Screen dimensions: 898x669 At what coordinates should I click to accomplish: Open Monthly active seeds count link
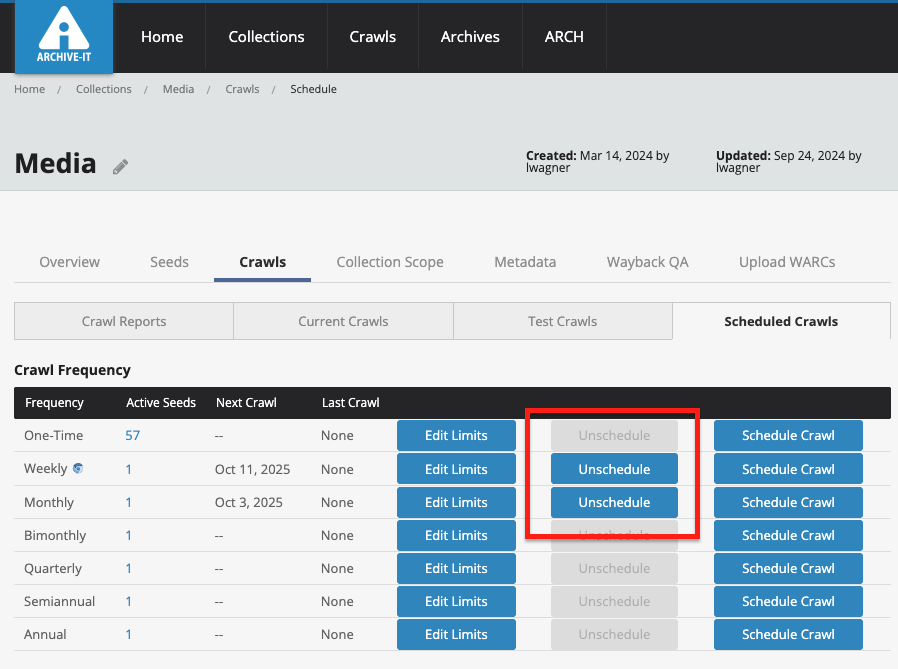128,503
